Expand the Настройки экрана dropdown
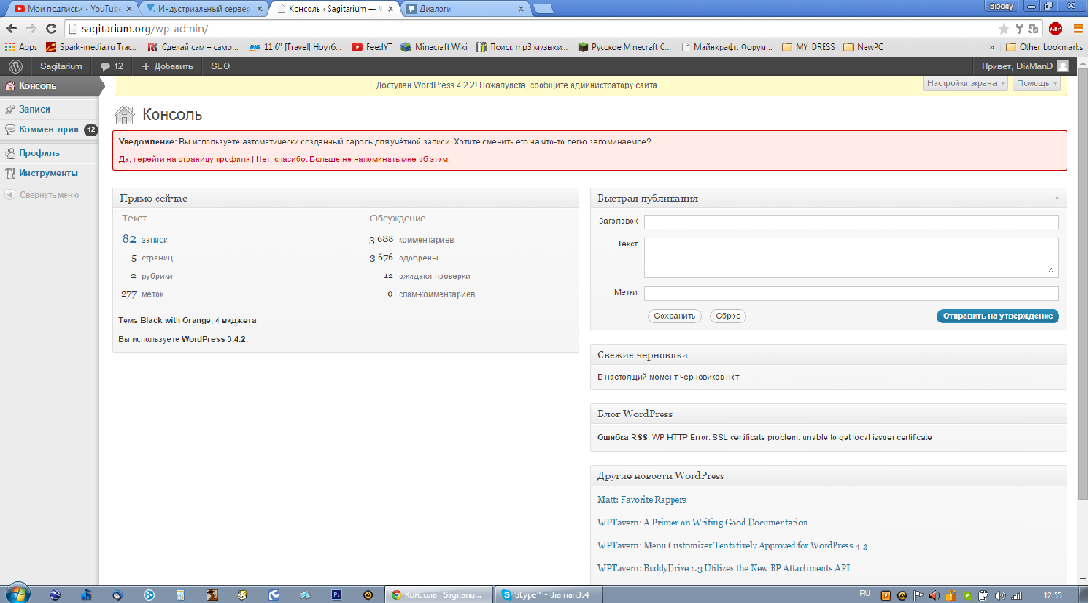The image size is (1089, 603). click(965, 83)
